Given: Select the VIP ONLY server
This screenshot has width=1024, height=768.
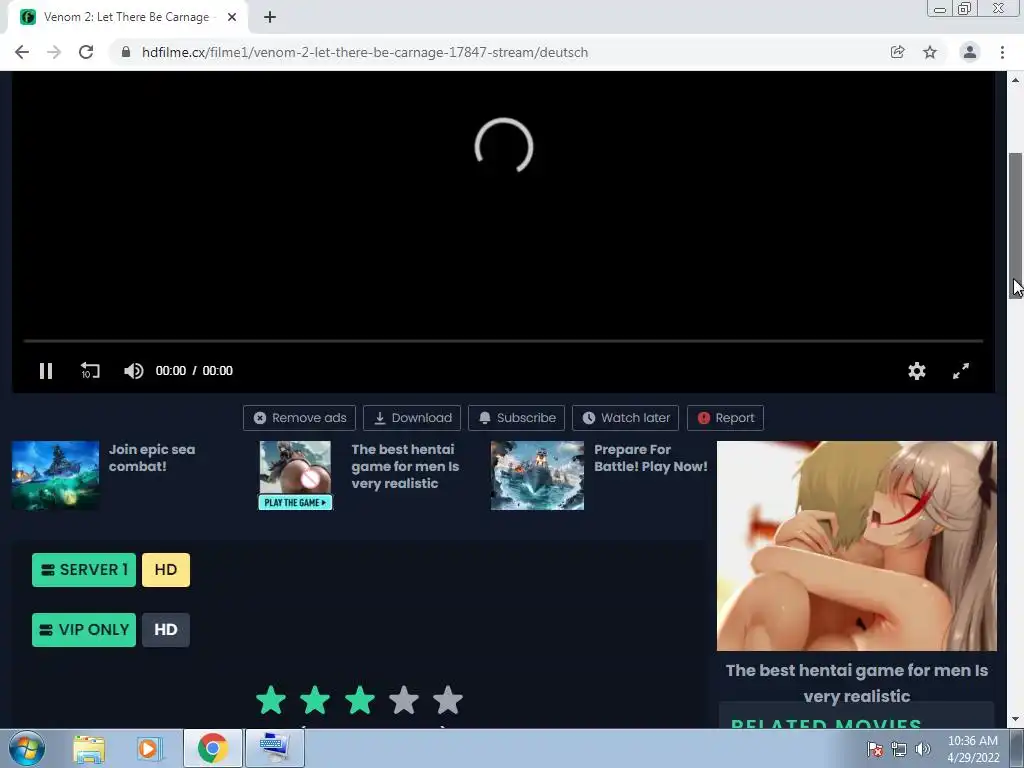Looking at the screenshot, I should 84,630.
